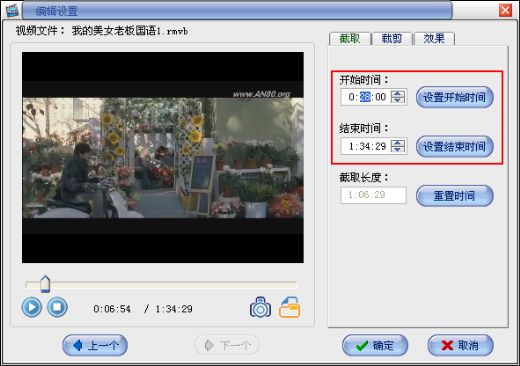
Task: Click the disabled 下一个 button
Action: click(227, 345)
